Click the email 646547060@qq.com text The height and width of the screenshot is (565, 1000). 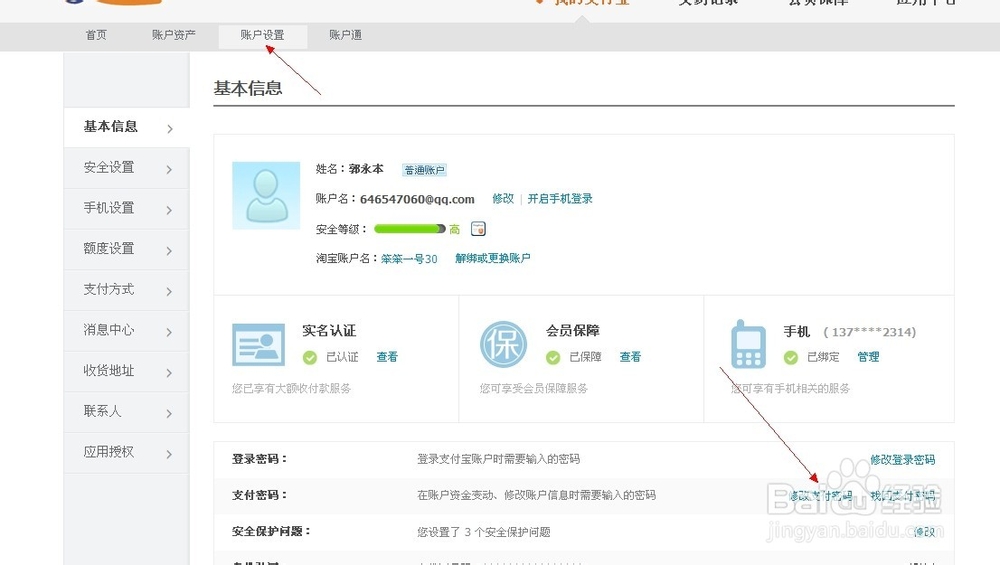(417, 200)
